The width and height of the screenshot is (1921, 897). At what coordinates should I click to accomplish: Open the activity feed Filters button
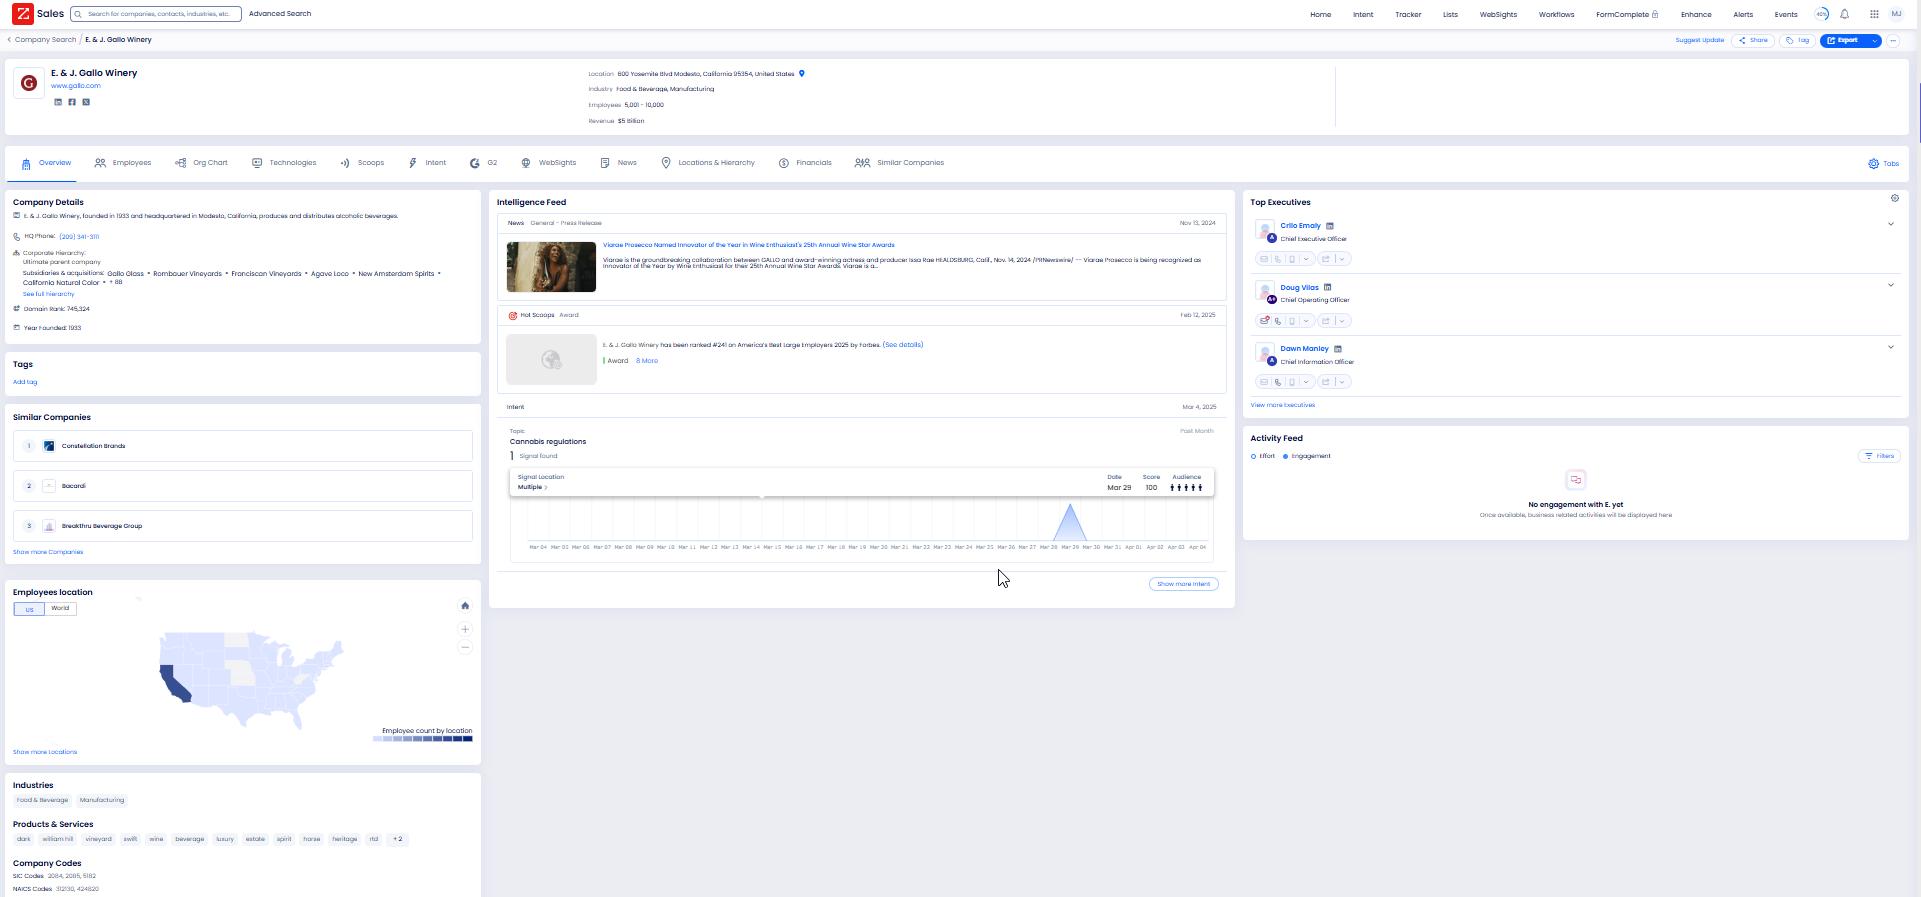pos(1879,457)
